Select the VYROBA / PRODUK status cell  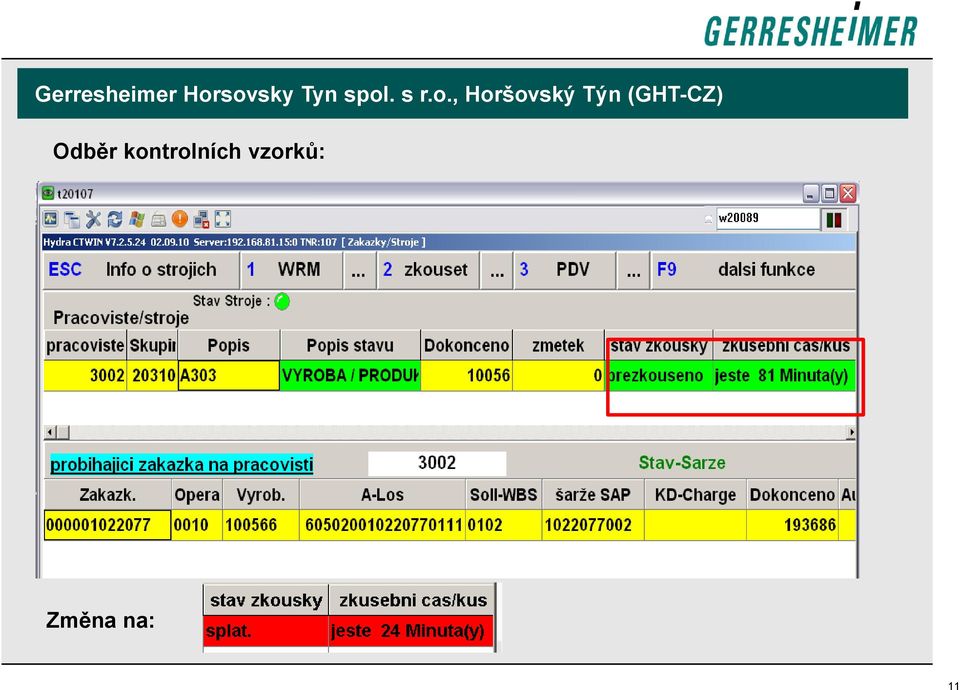tap(350, 375)
